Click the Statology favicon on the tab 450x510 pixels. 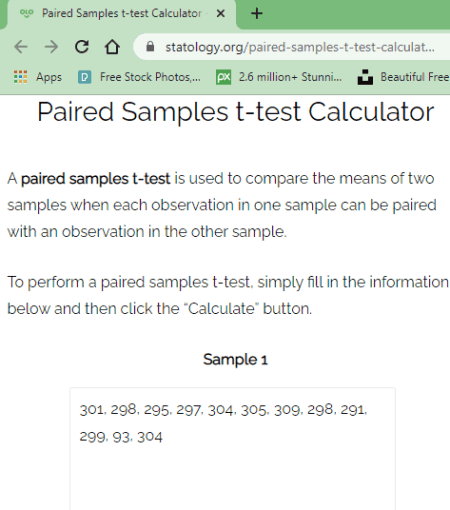[x=27, y=13]
